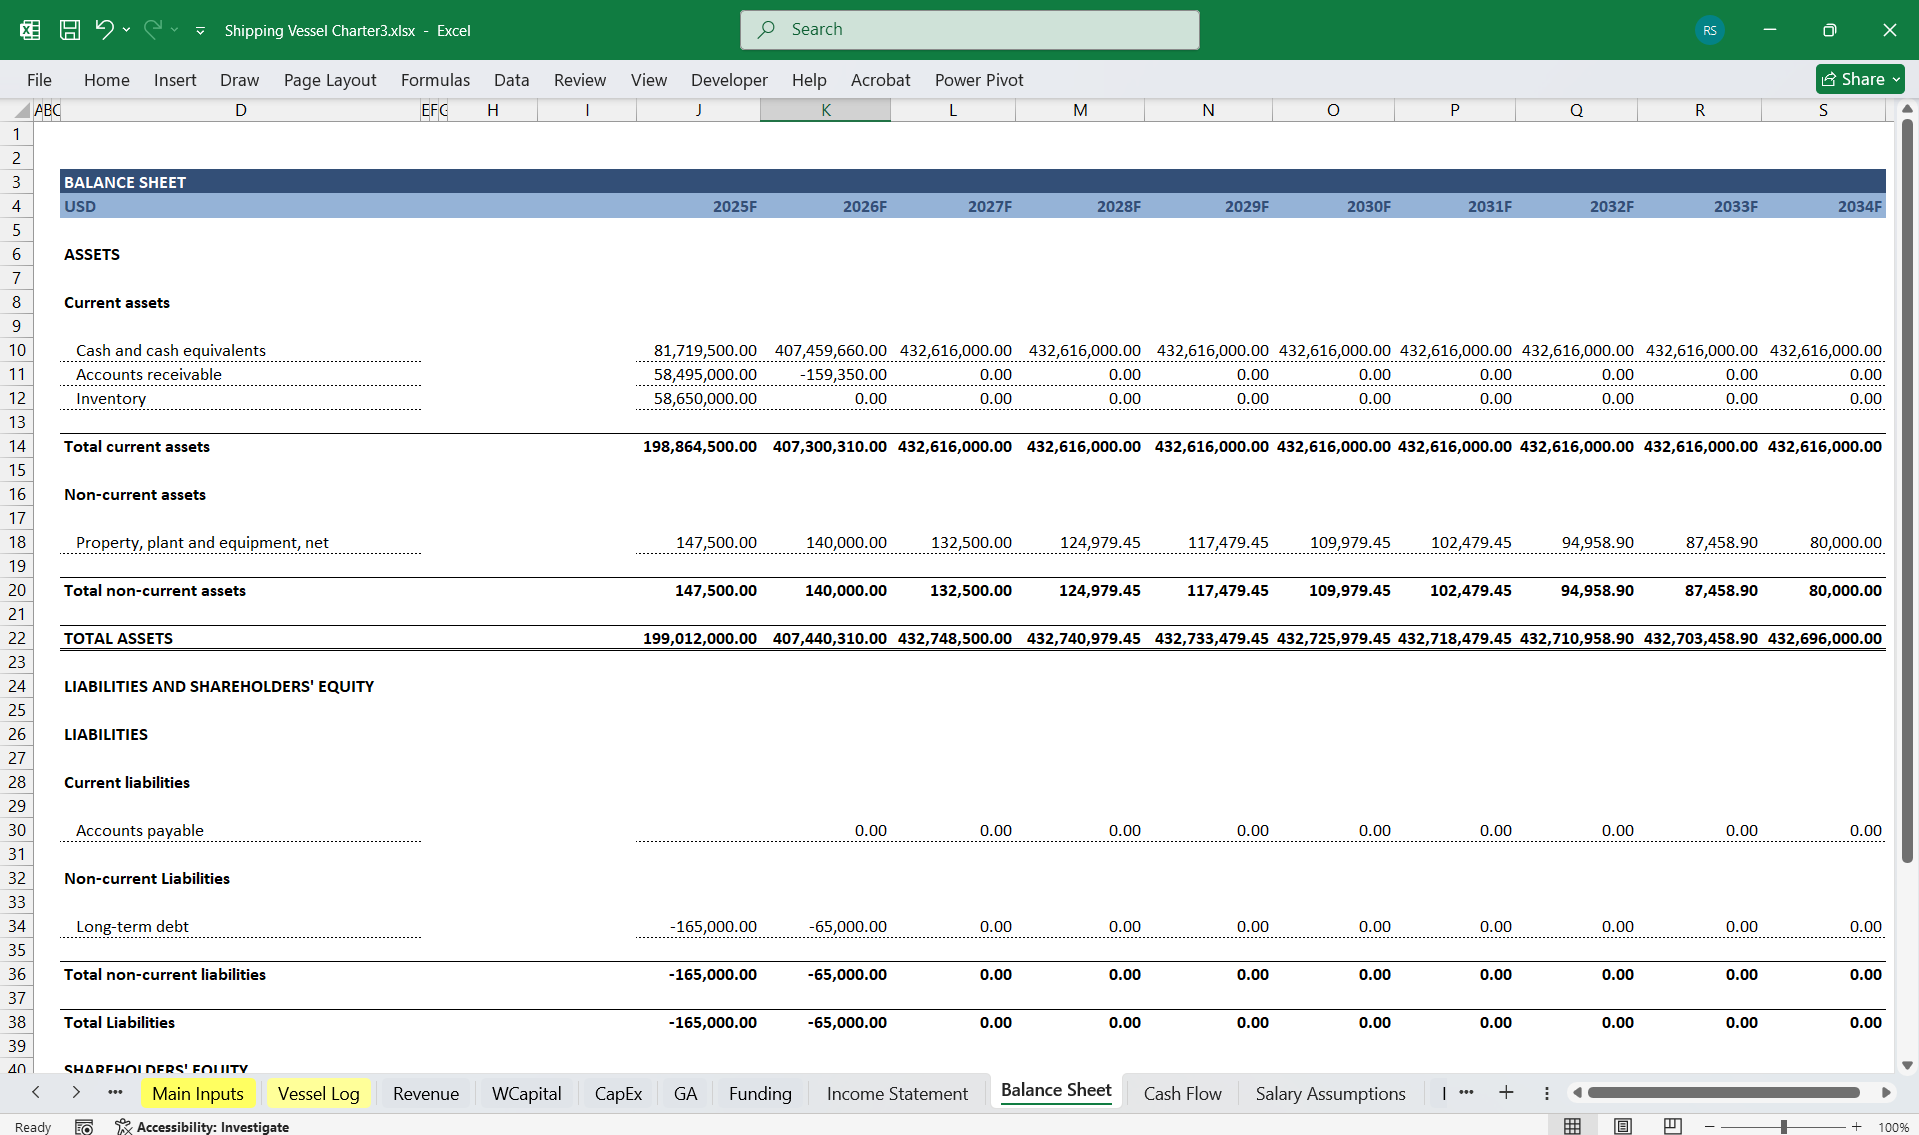Open the Formulas ribbon tab

point(435,80)
